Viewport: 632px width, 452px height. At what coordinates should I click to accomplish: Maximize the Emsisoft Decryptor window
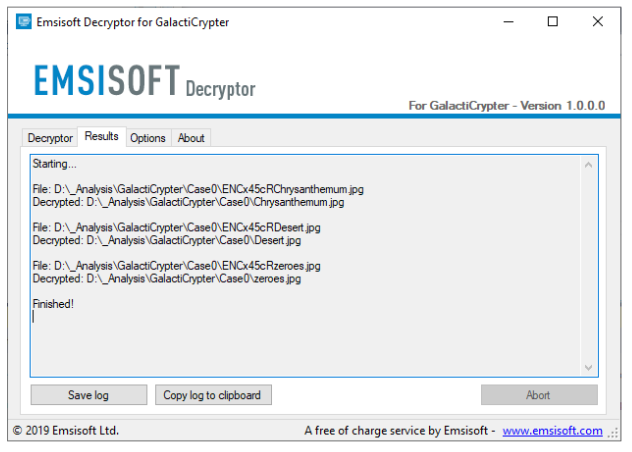553,21
